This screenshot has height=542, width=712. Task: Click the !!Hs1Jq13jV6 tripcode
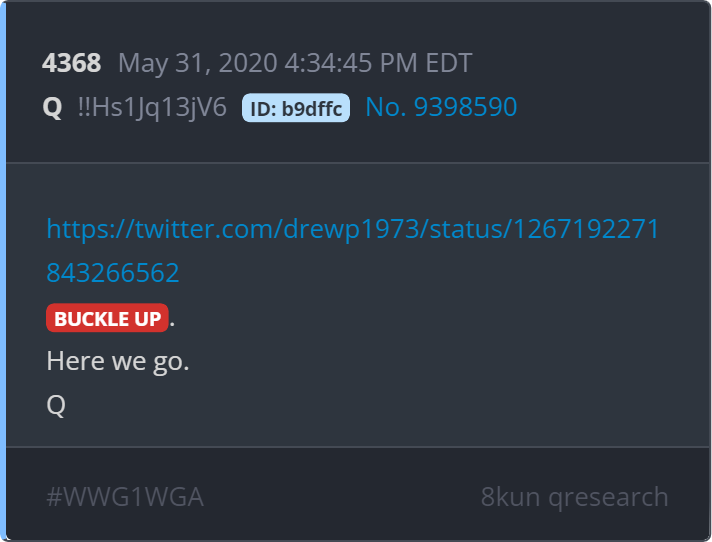(x=152, y=108)
